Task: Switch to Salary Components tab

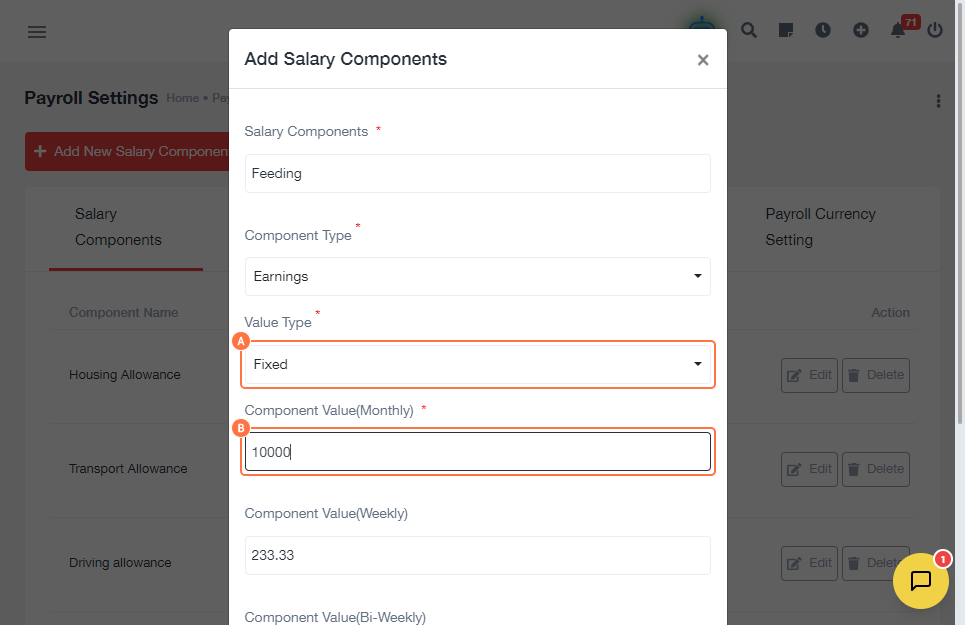Action: click(x=118, y=227)
